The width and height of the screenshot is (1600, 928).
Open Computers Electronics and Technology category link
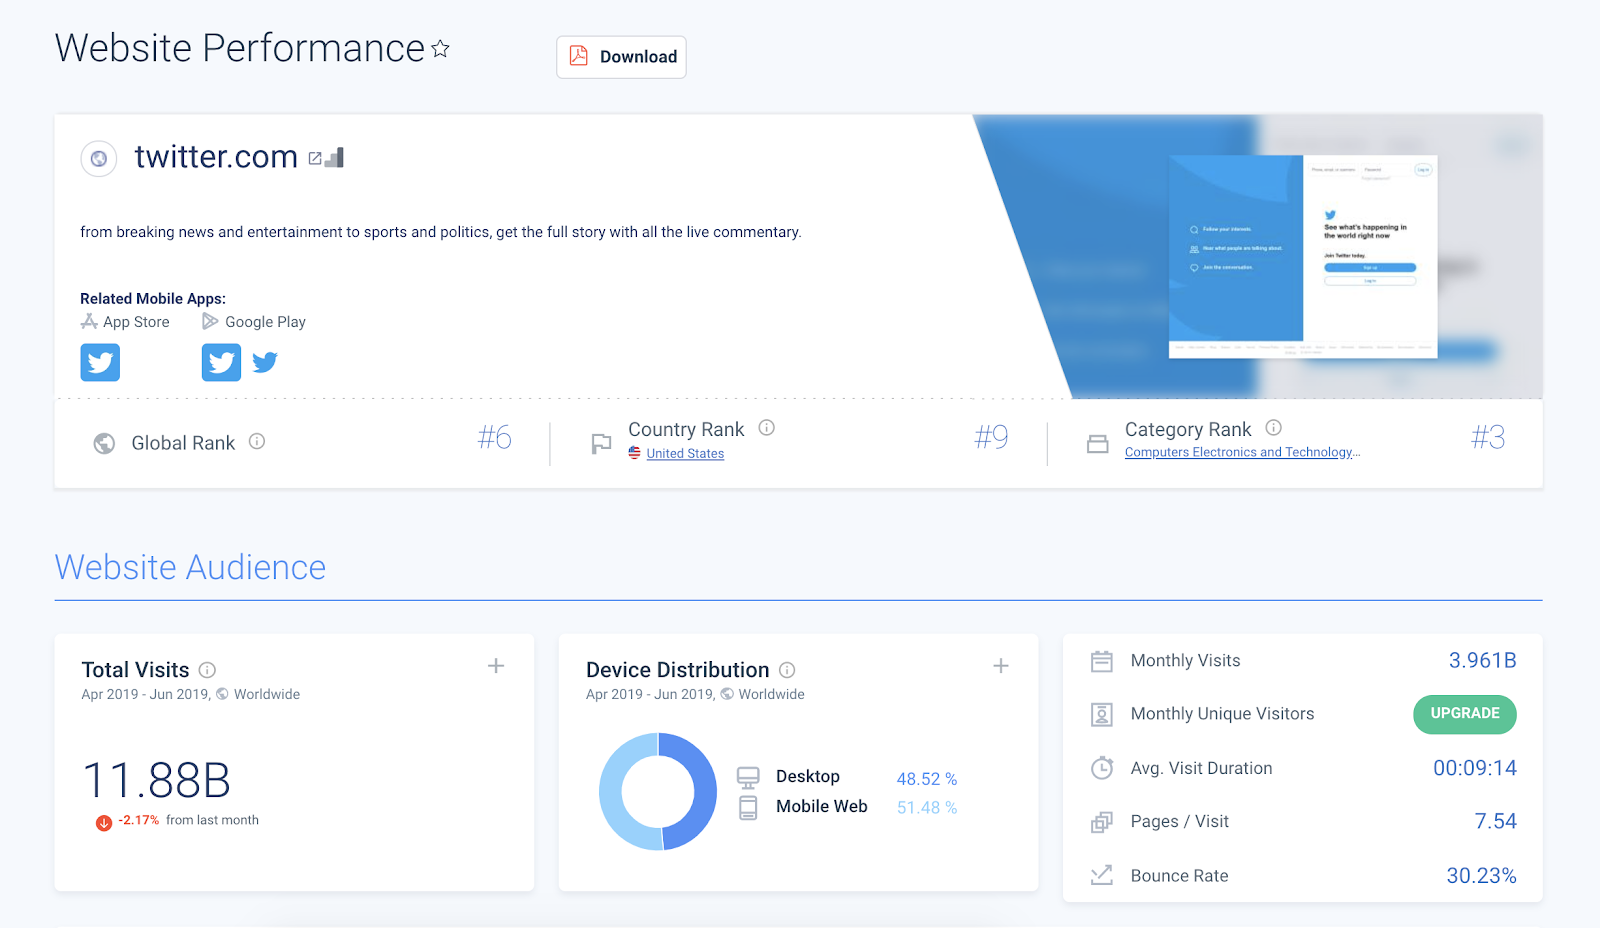pyautogui.click(x=1242, y=452)
